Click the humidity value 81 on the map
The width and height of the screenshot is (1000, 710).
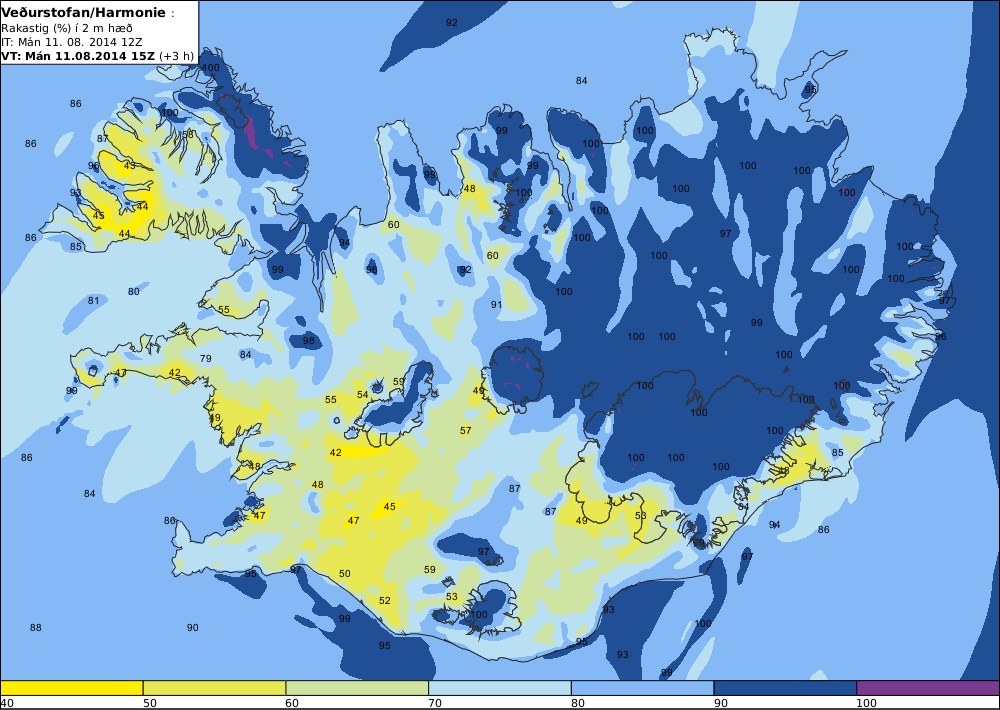tap(94, 300)
